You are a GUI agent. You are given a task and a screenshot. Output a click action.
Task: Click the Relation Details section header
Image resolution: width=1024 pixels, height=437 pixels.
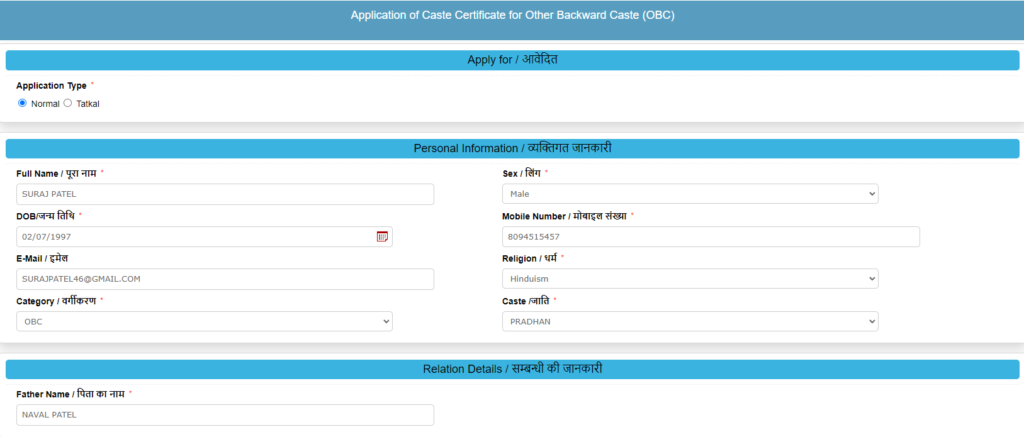513,369
